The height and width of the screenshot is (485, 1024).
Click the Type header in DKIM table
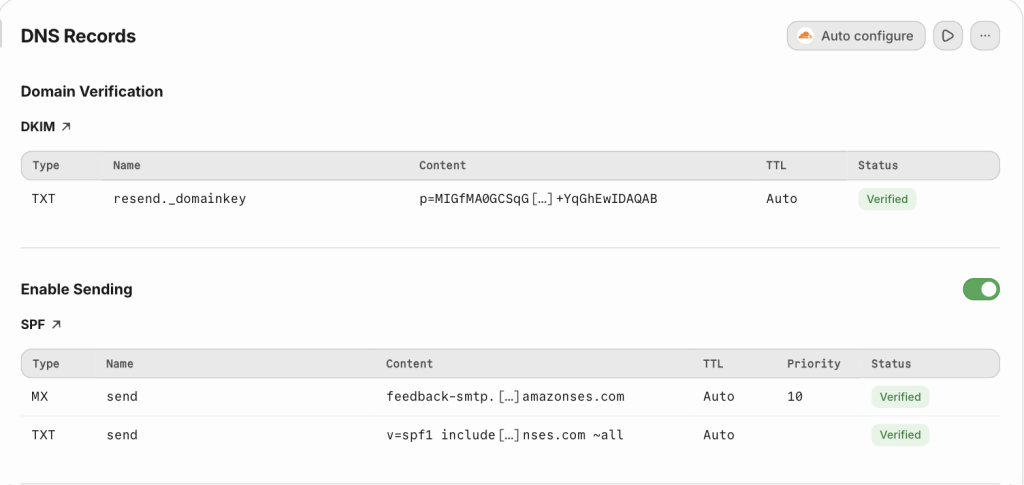[45, 166]
